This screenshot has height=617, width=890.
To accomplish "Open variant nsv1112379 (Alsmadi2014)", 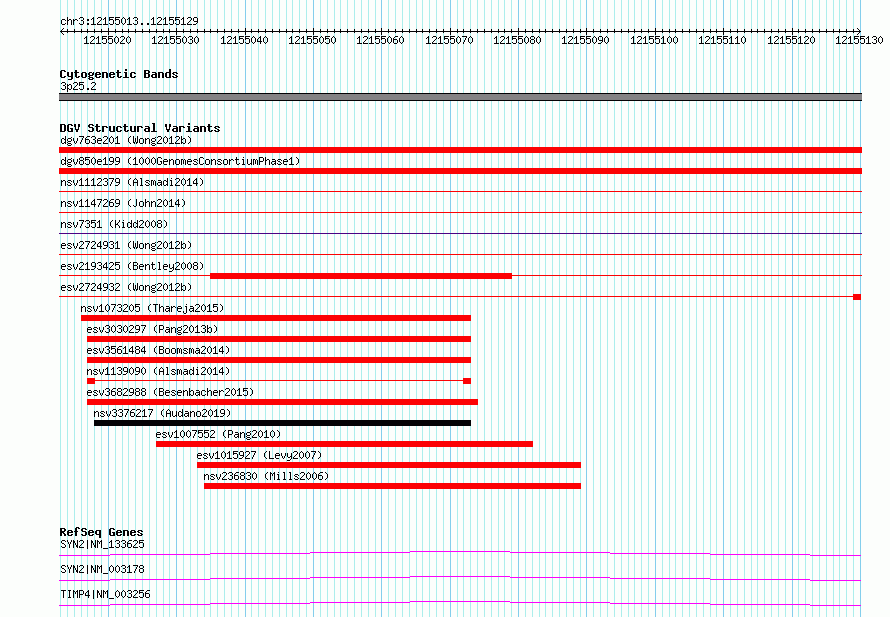I will (132, 182).
